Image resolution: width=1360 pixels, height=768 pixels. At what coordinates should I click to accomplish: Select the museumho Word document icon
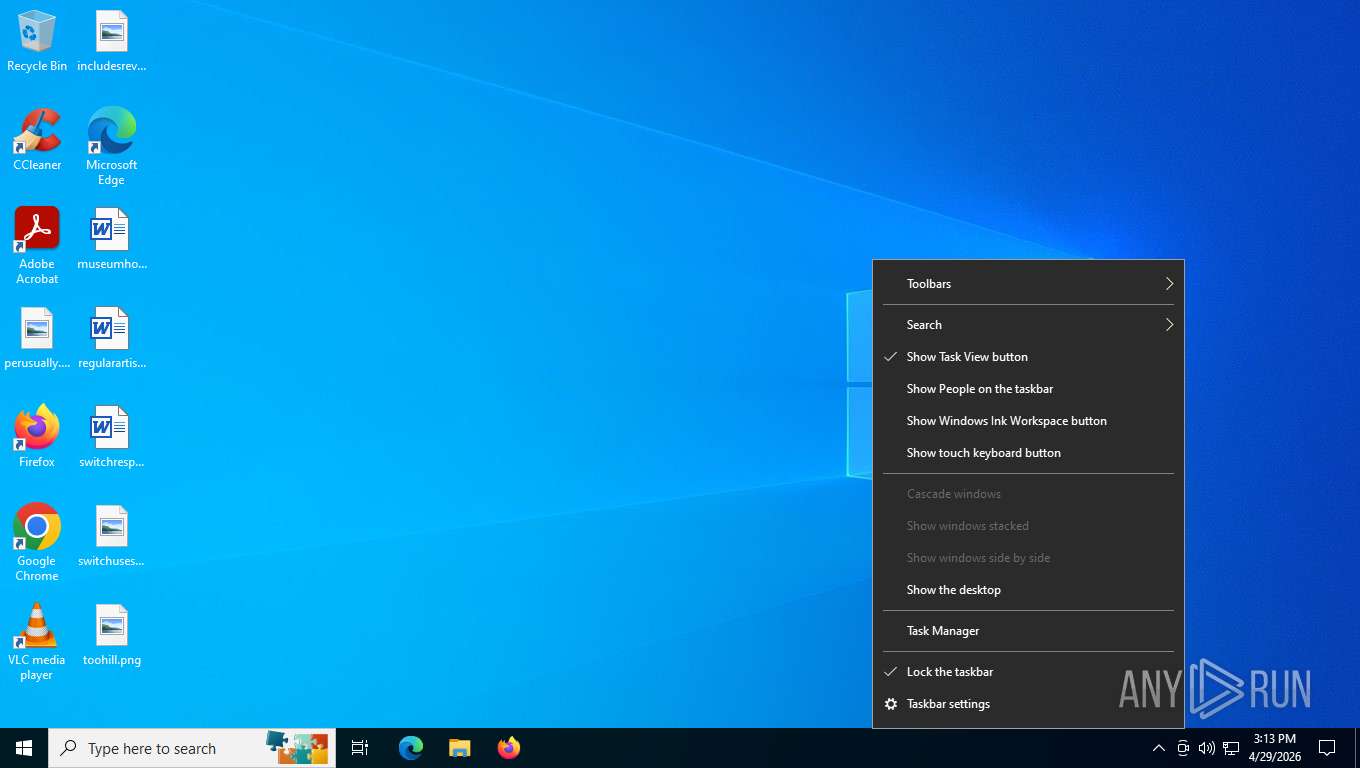112,238
